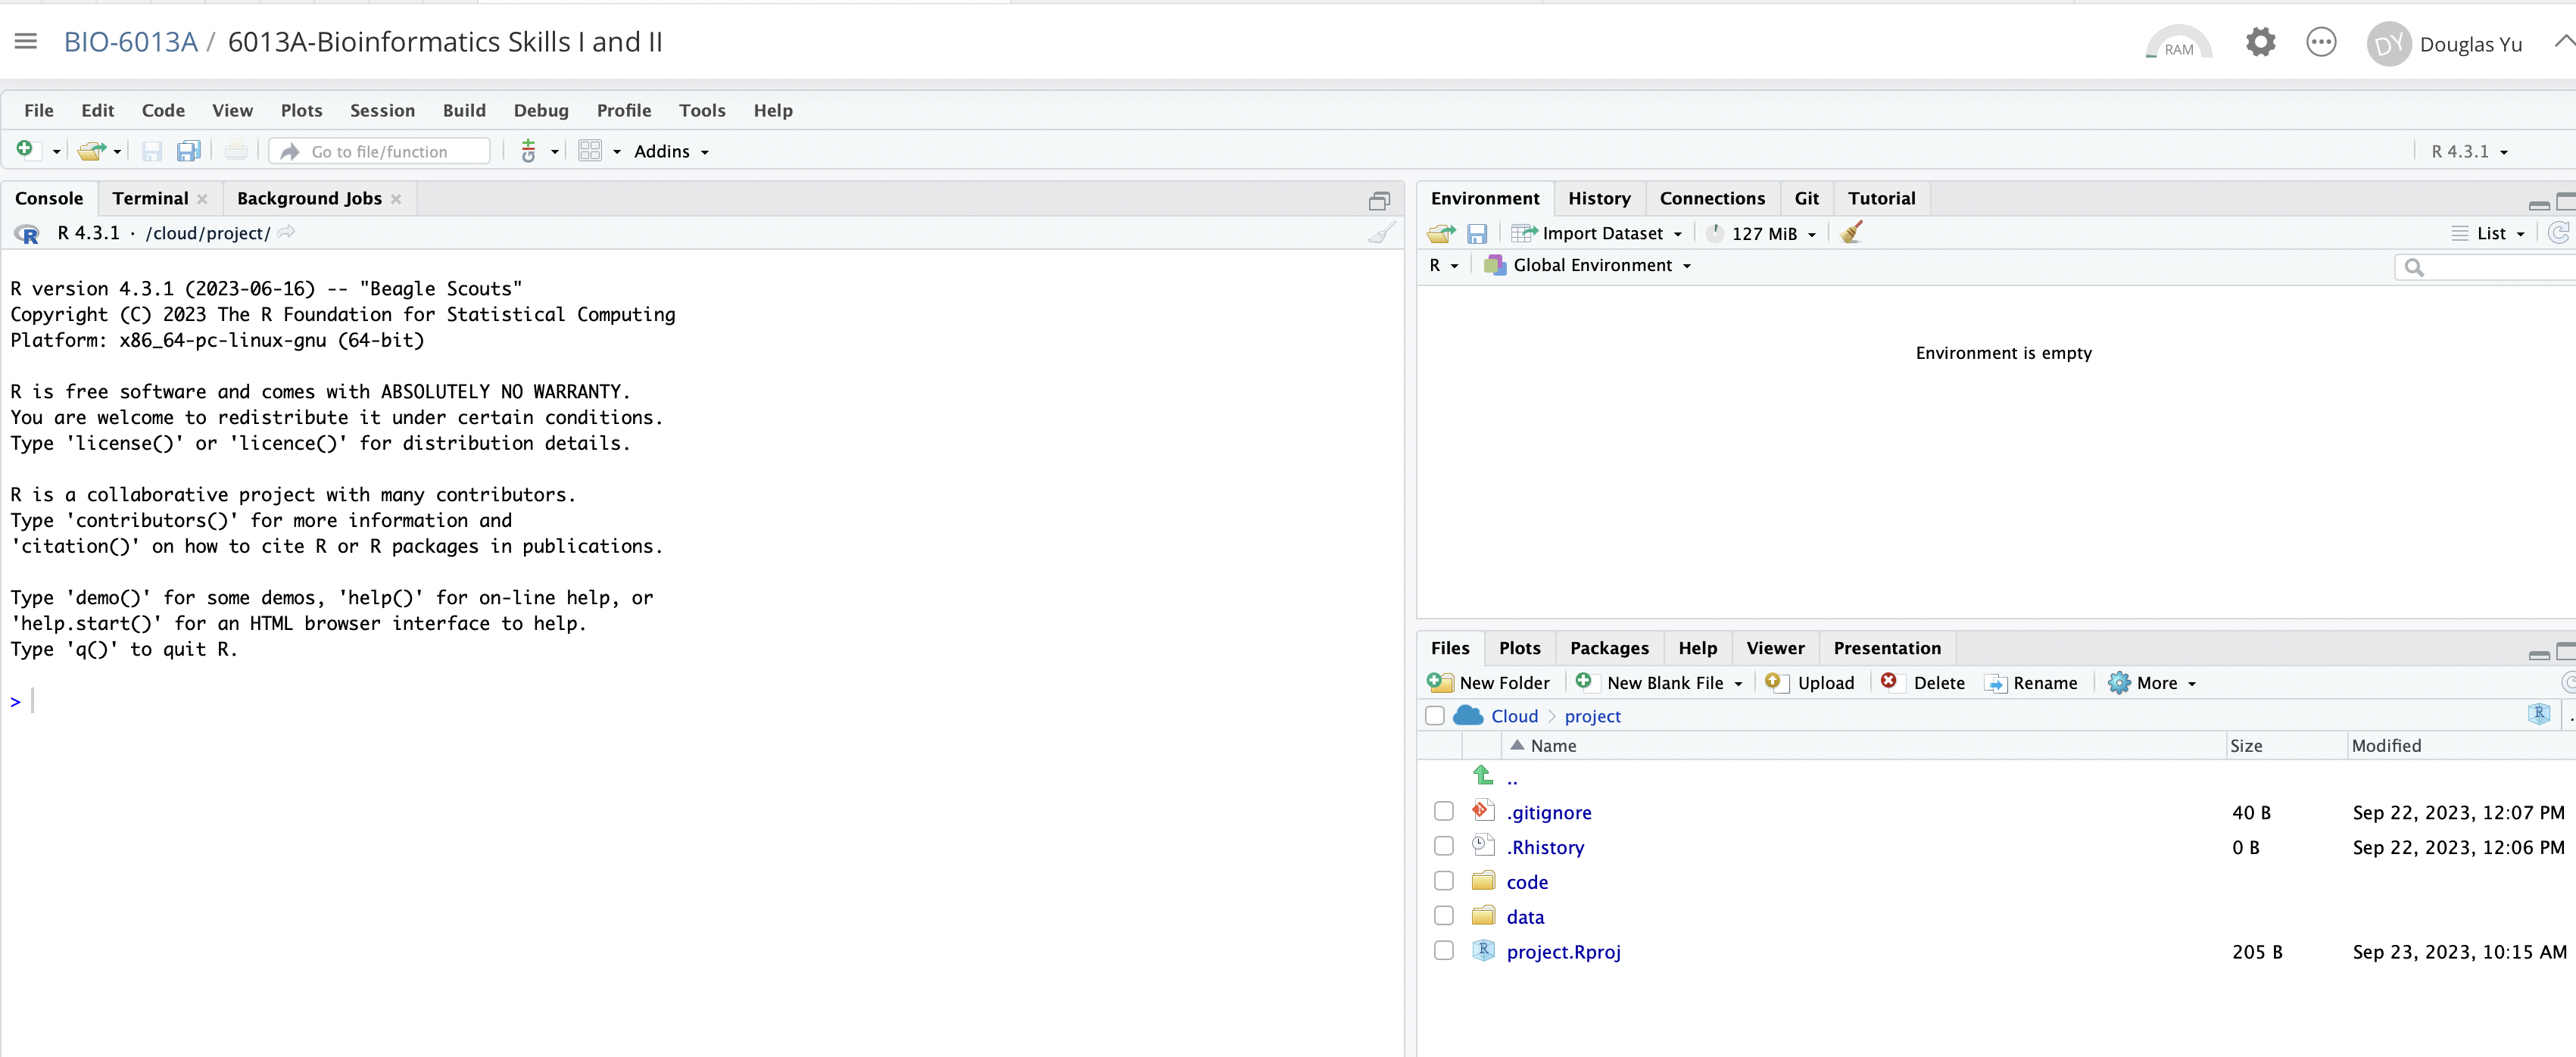Screen dimensions: 2576x1057
Task: Open the project.Rproj file
Action: pyautogui.click(x=1563, y=952)
